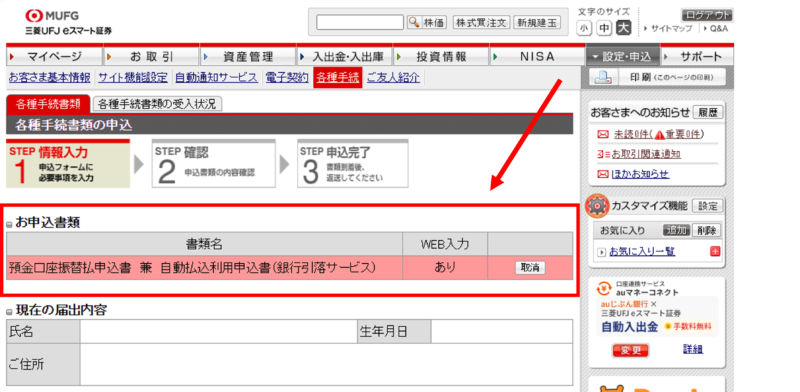Go to 自動通知サービス submenu
Screen dimensions: 800x392
[216, 78]
